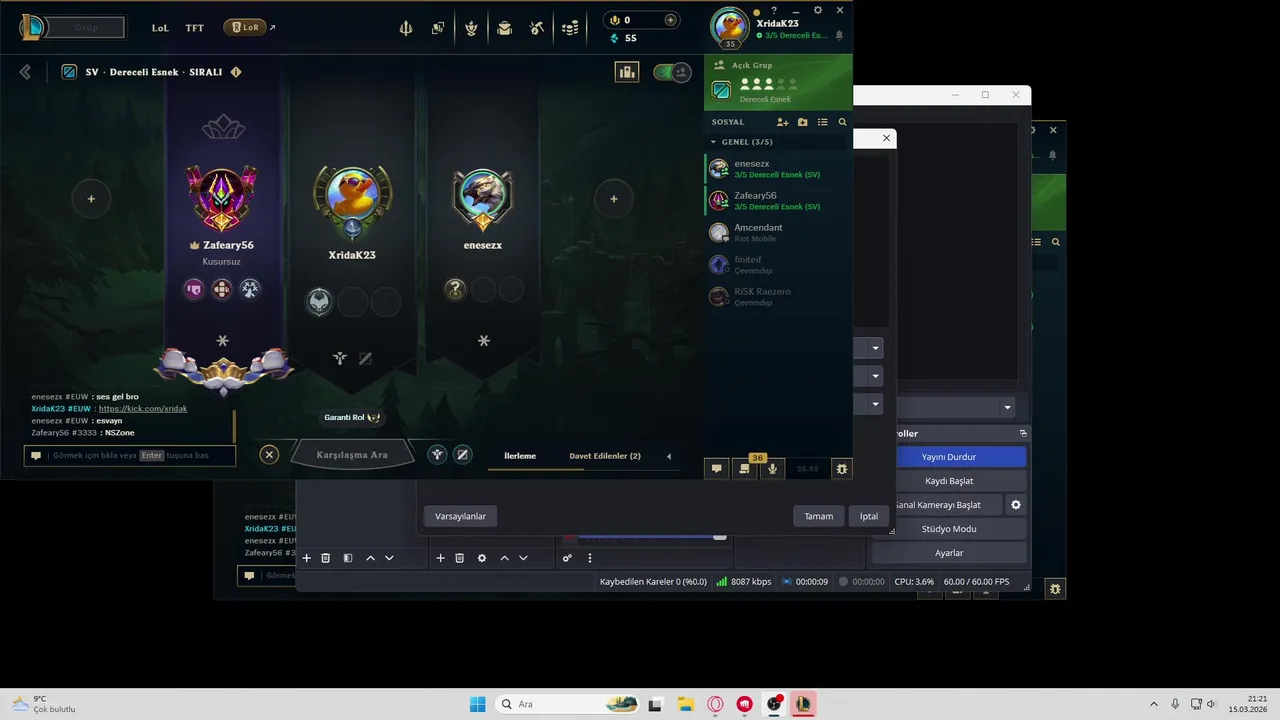Toggle Stüdyo Modu in OBS
This screenshot has width=1280, height=720.
click(x=949, y=529)
